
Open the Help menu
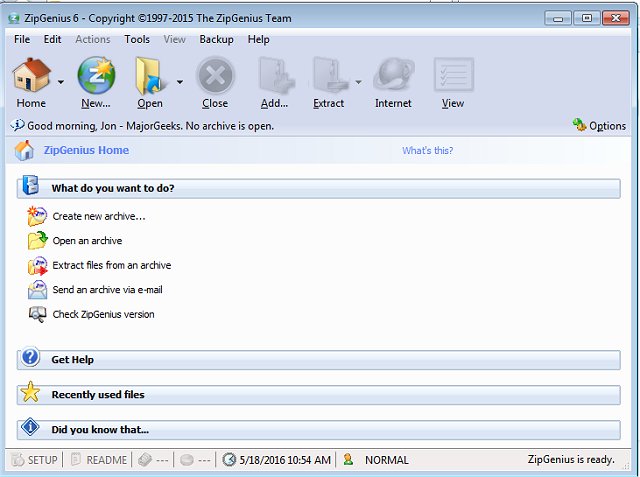click(x=258, y=40)
